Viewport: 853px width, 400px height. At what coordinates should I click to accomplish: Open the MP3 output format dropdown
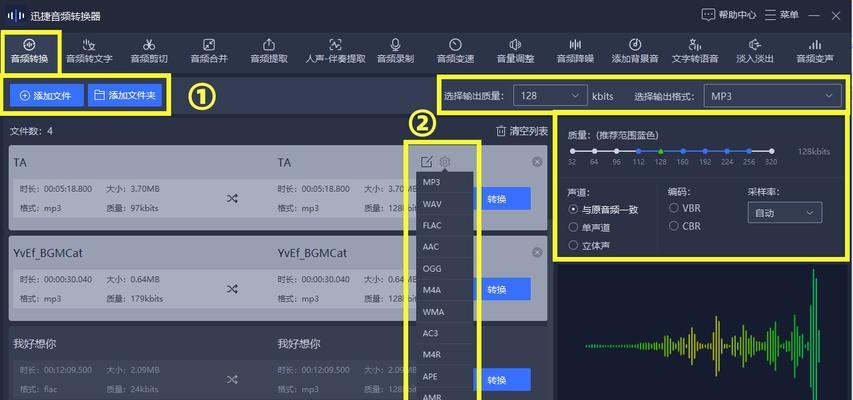click(x=772, y=96)
